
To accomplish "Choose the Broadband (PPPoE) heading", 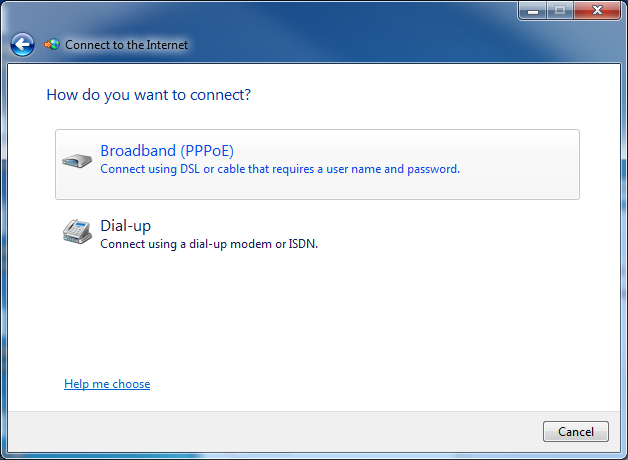I will pyautogui.click(x=167, y=151).
